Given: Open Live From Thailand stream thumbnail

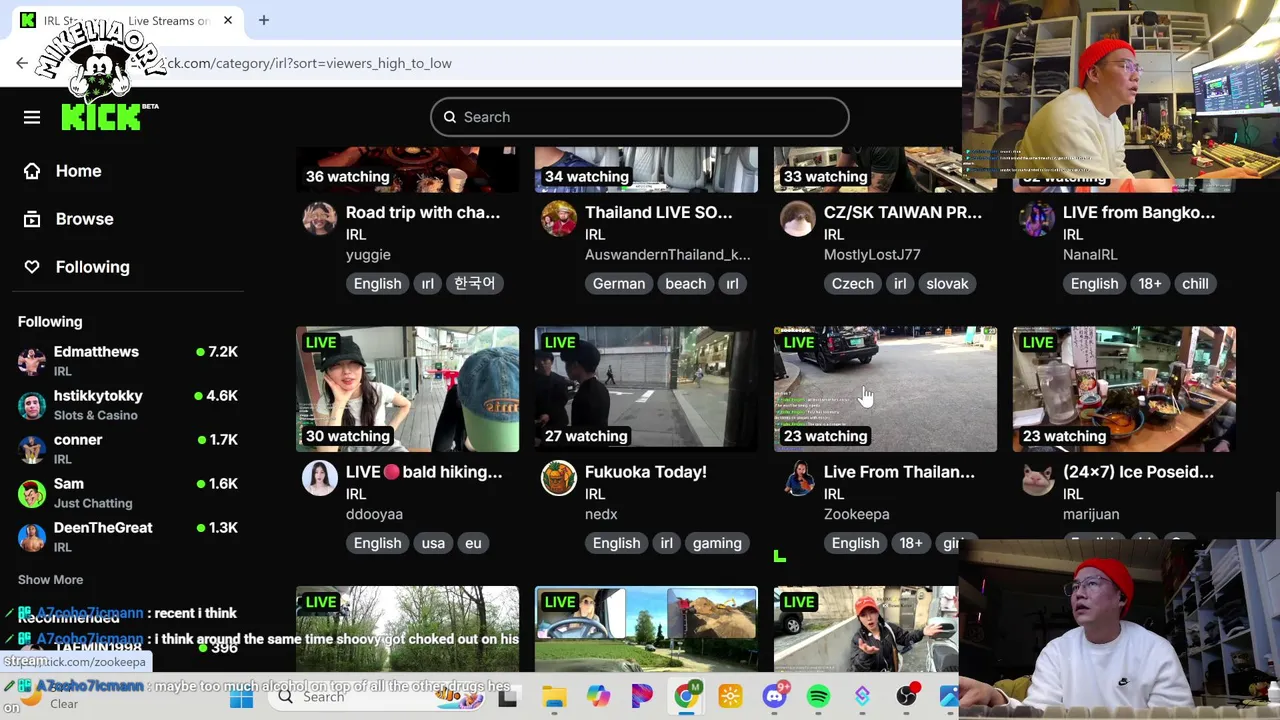Looking at the screenshot, I should coord(885,389).
